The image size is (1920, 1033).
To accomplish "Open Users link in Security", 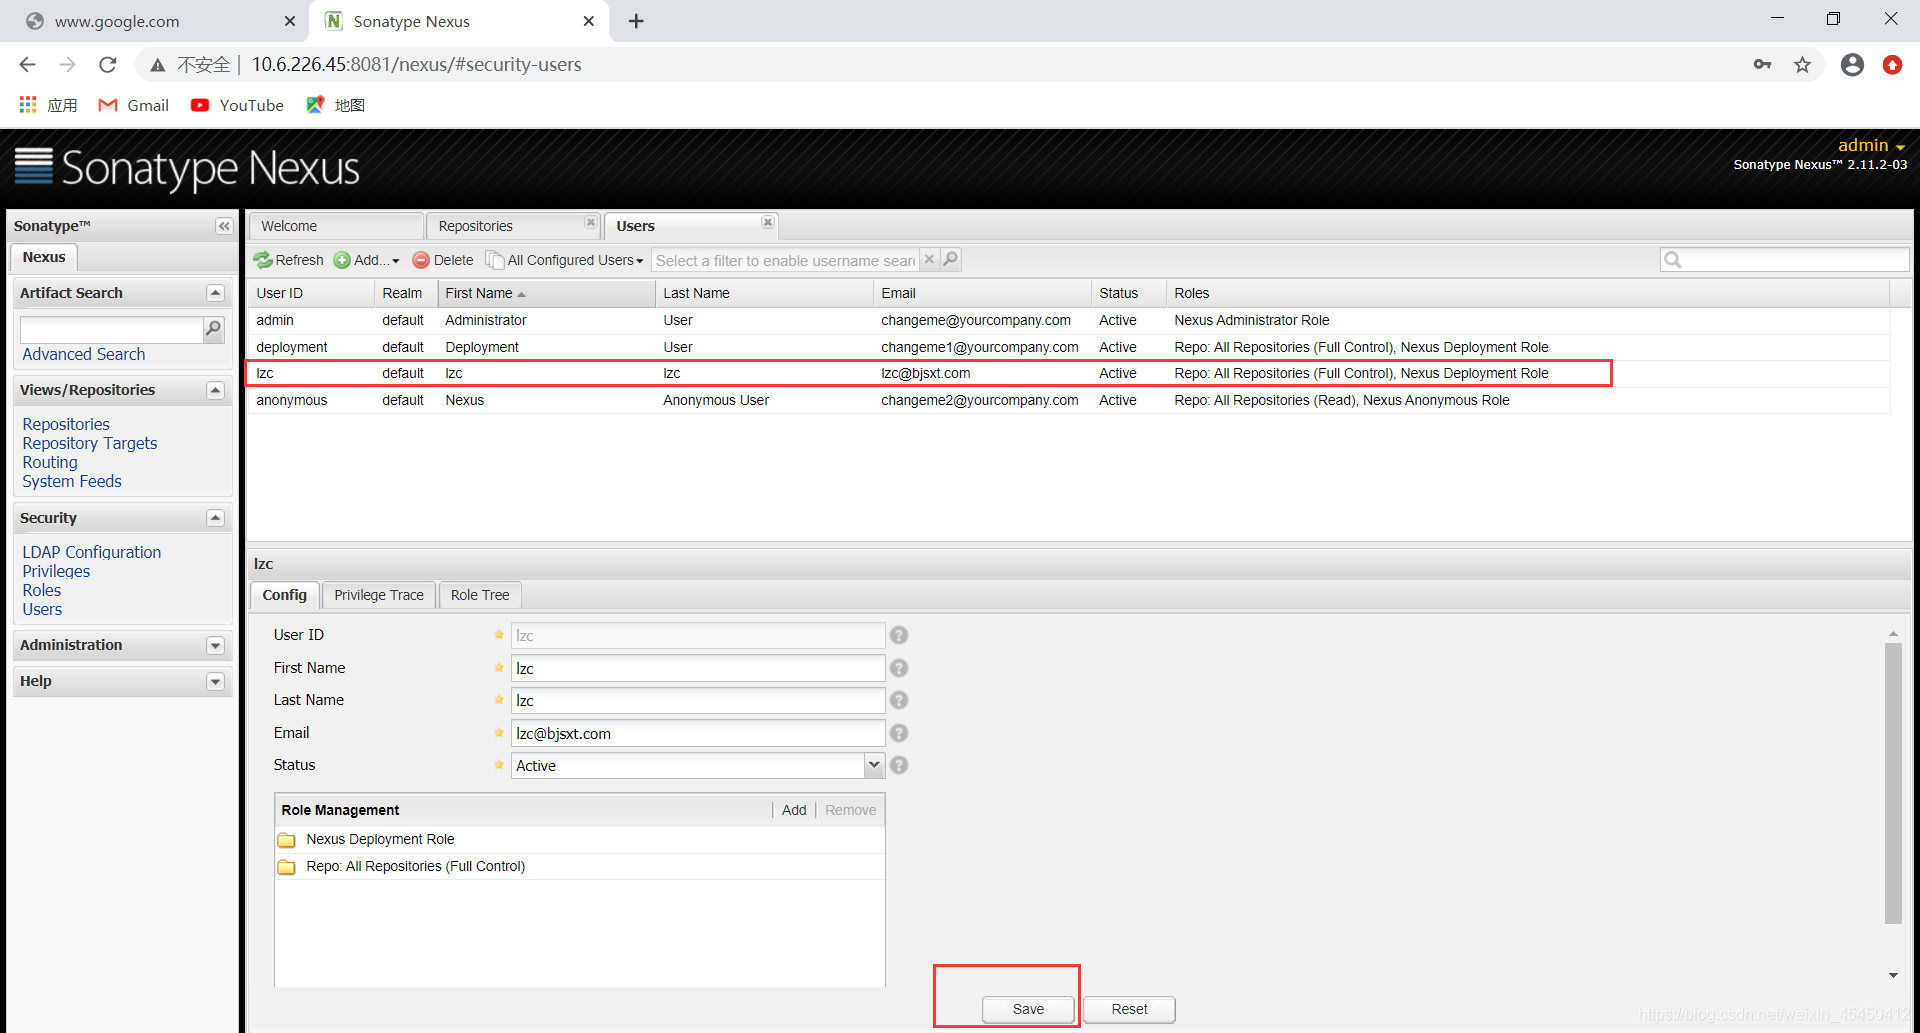I will click(x=42, y=609).
